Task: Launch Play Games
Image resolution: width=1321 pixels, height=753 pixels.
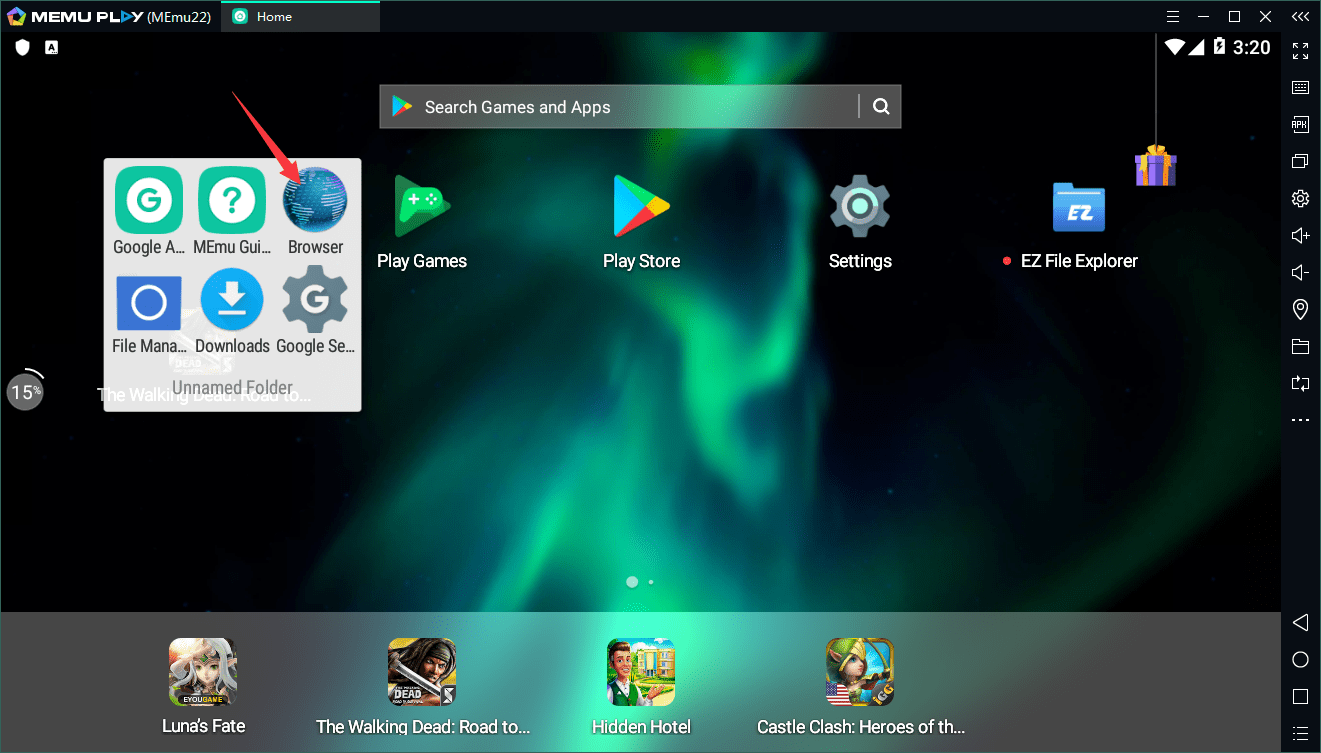Action: 422,206
